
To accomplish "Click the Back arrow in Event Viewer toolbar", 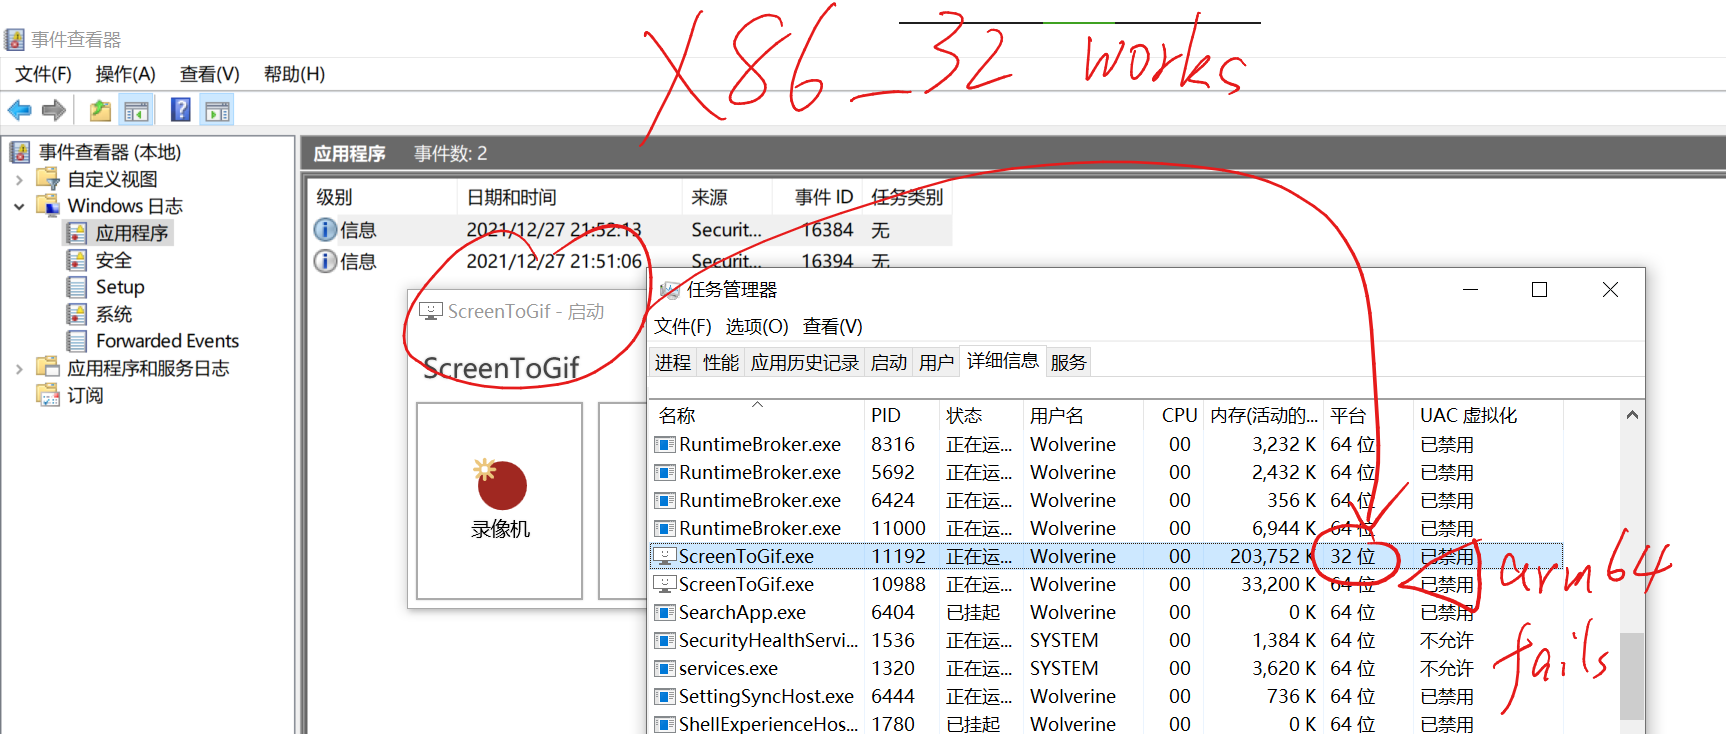I will [x=19, y=110].
